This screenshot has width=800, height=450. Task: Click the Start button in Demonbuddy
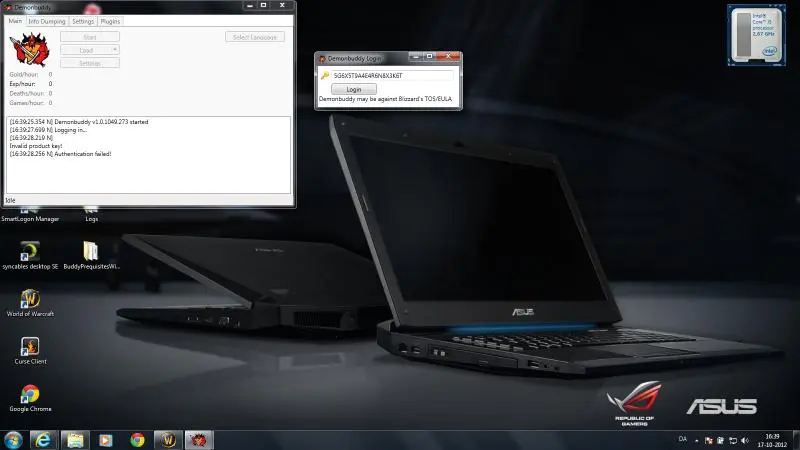pos(90,37)
